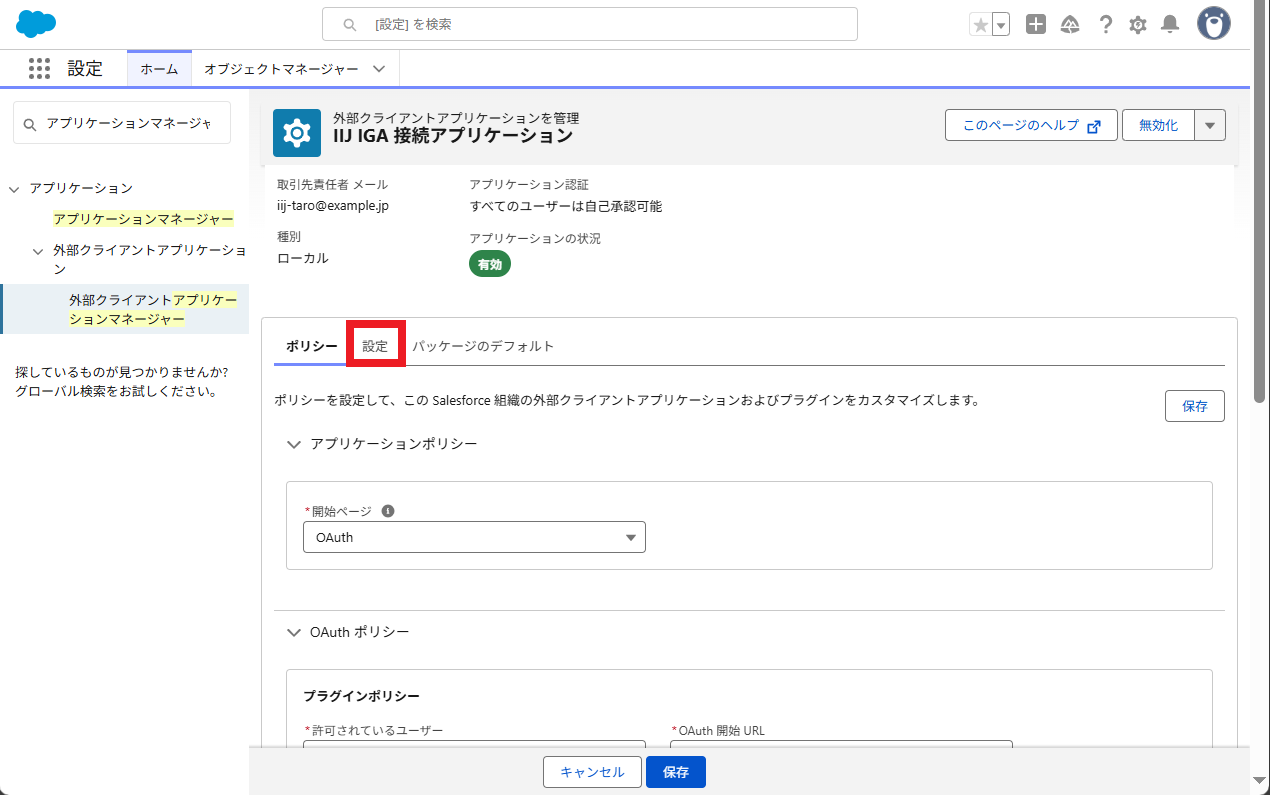Click the Salesforce cloud logo
This screenshot has height=795, width=1270.
(x=37, y=24)
